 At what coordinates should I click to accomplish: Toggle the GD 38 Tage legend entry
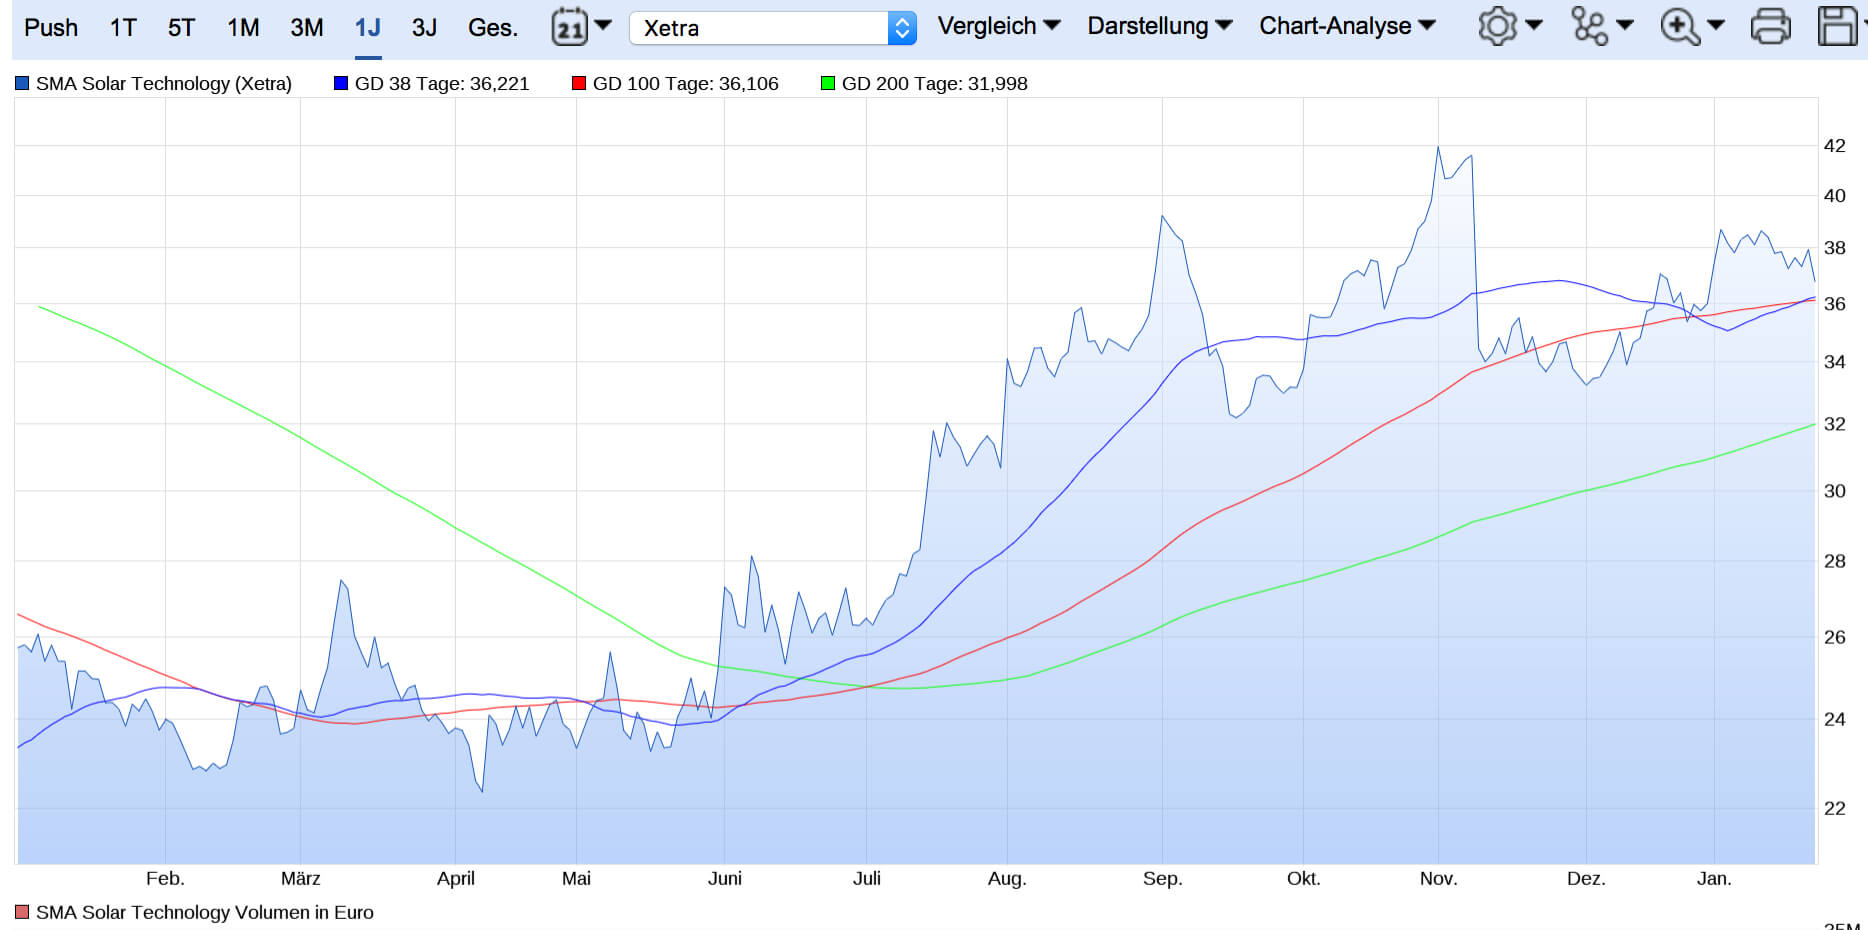(431, 84)
